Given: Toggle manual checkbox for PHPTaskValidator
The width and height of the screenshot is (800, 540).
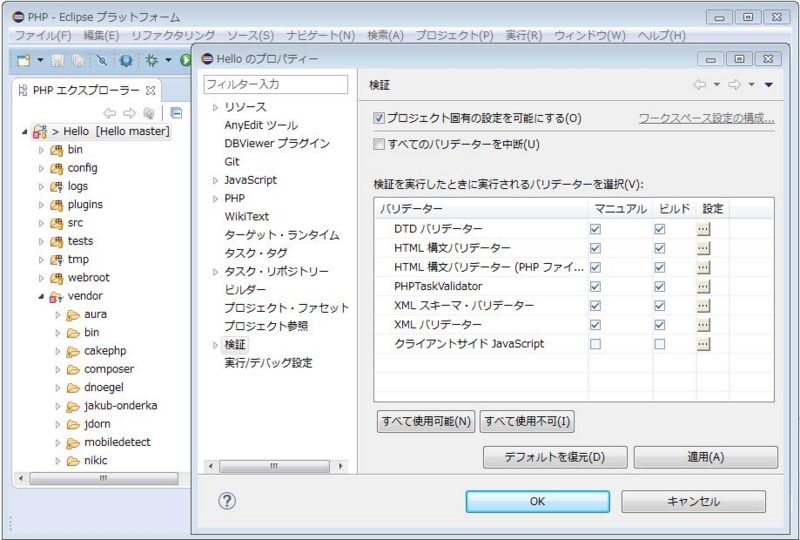Looking at the screenshot, I should 595,287.
